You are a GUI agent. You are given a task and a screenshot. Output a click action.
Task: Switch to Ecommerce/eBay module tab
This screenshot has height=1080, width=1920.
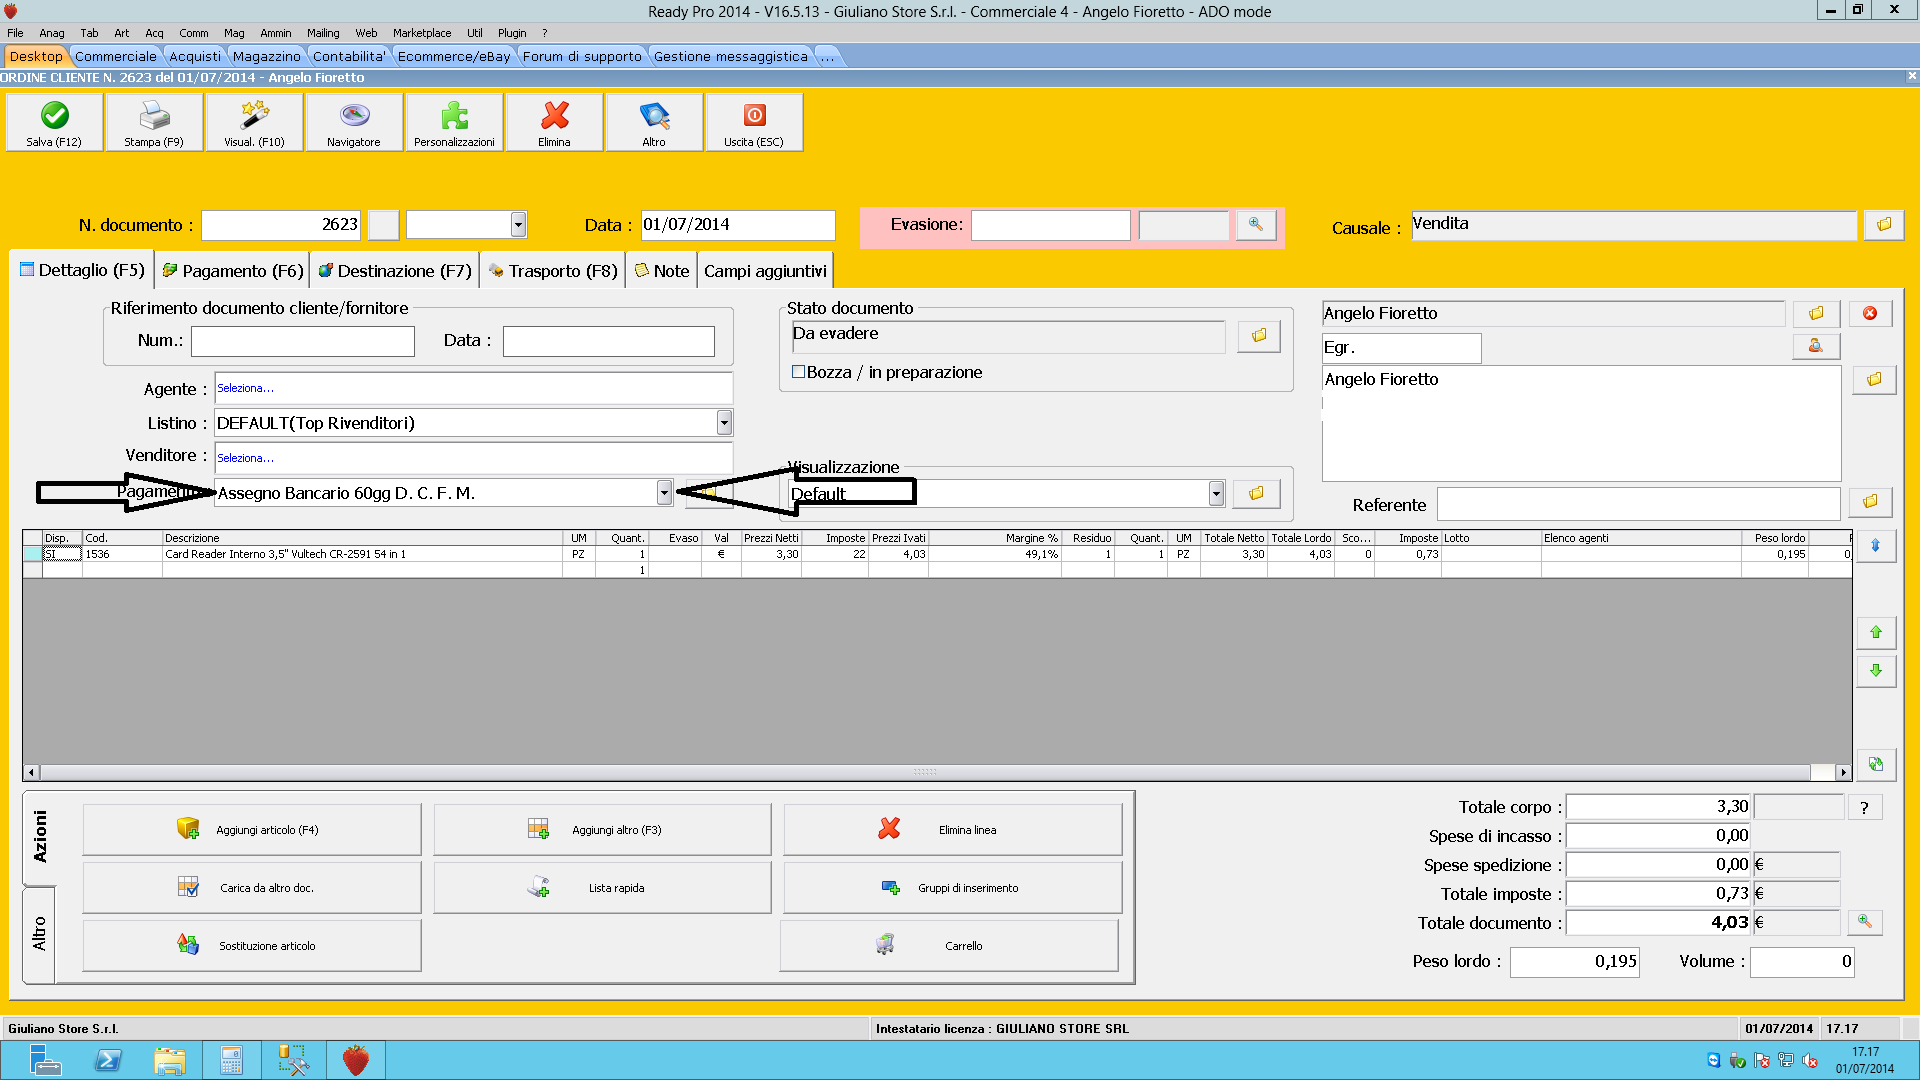(454, 56)
